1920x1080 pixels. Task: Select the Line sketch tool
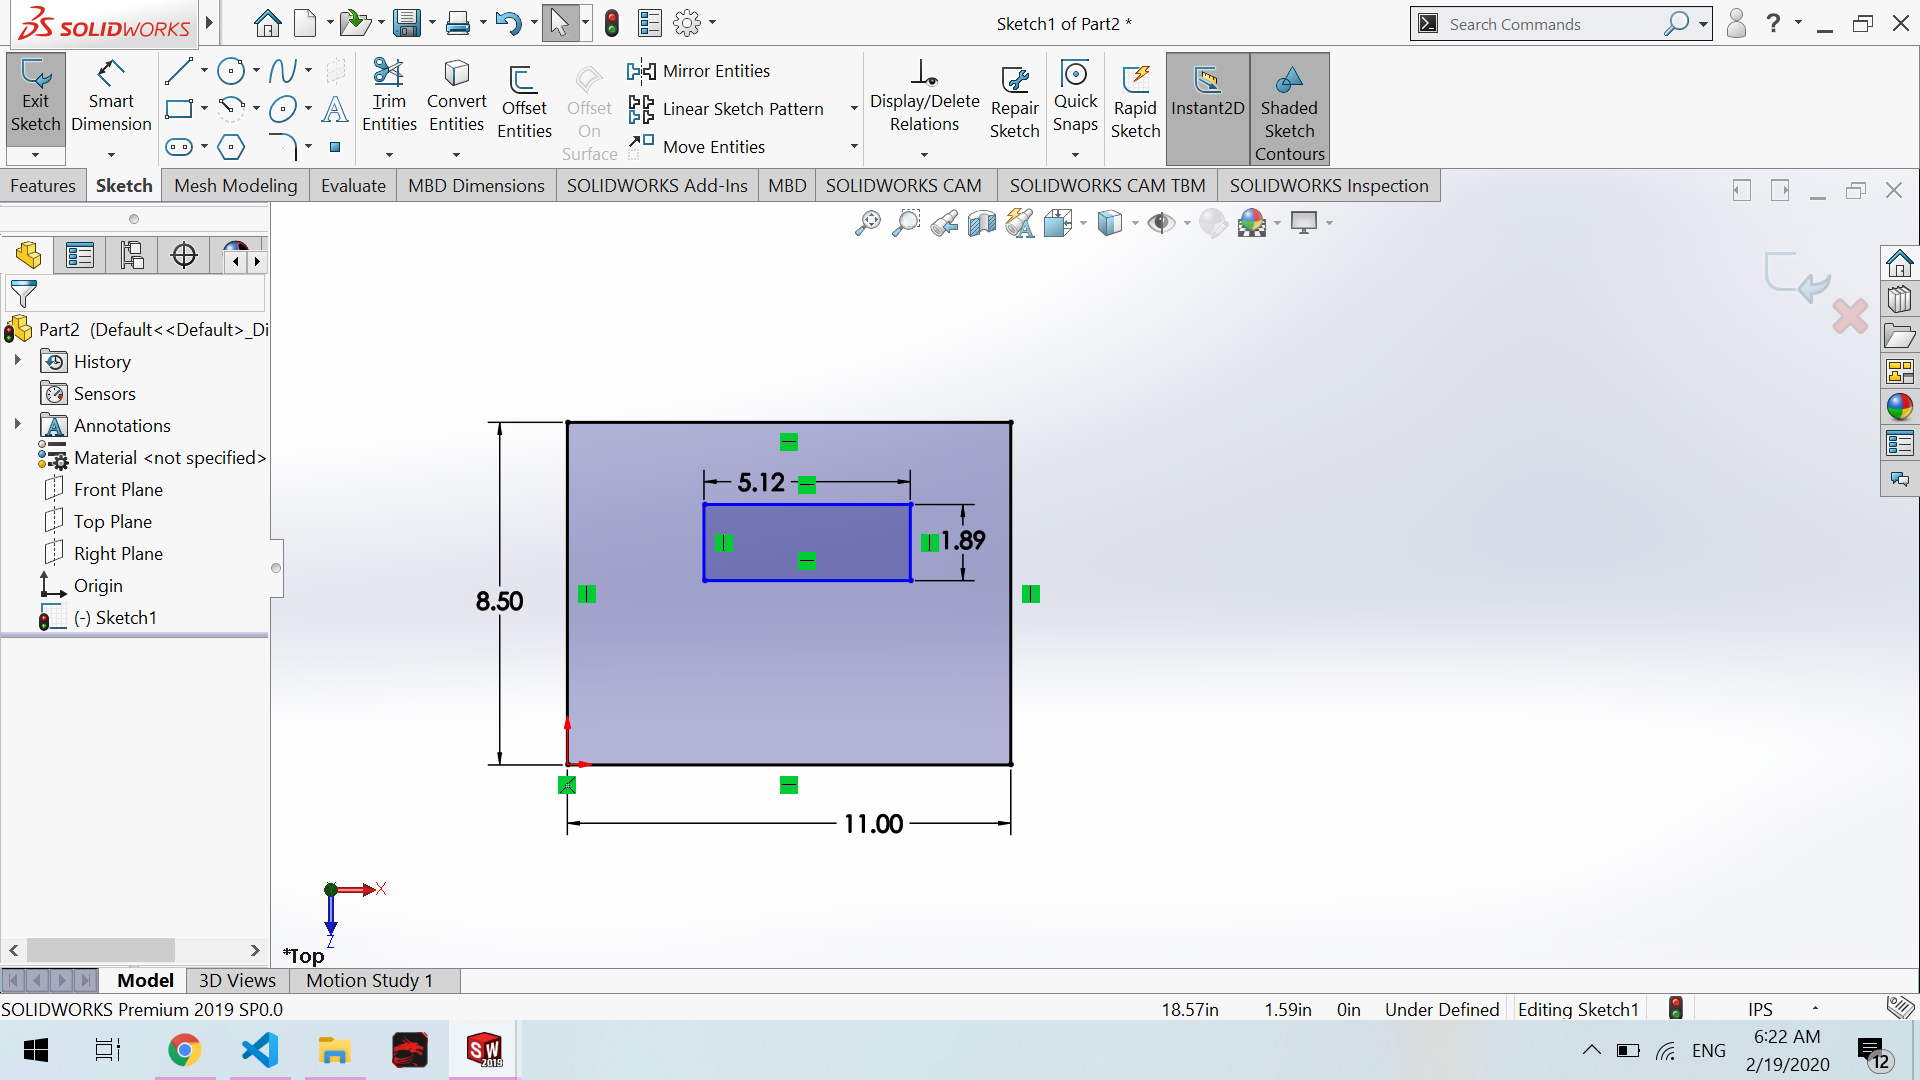point(179,71)
